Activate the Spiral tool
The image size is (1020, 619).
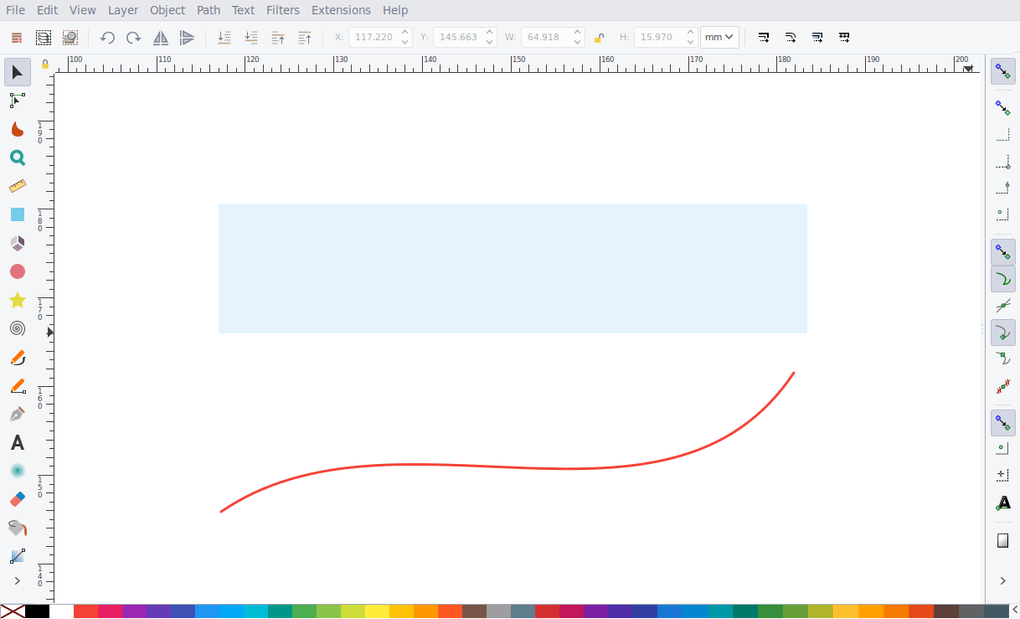pyautogui.click(x=16, y=328)
